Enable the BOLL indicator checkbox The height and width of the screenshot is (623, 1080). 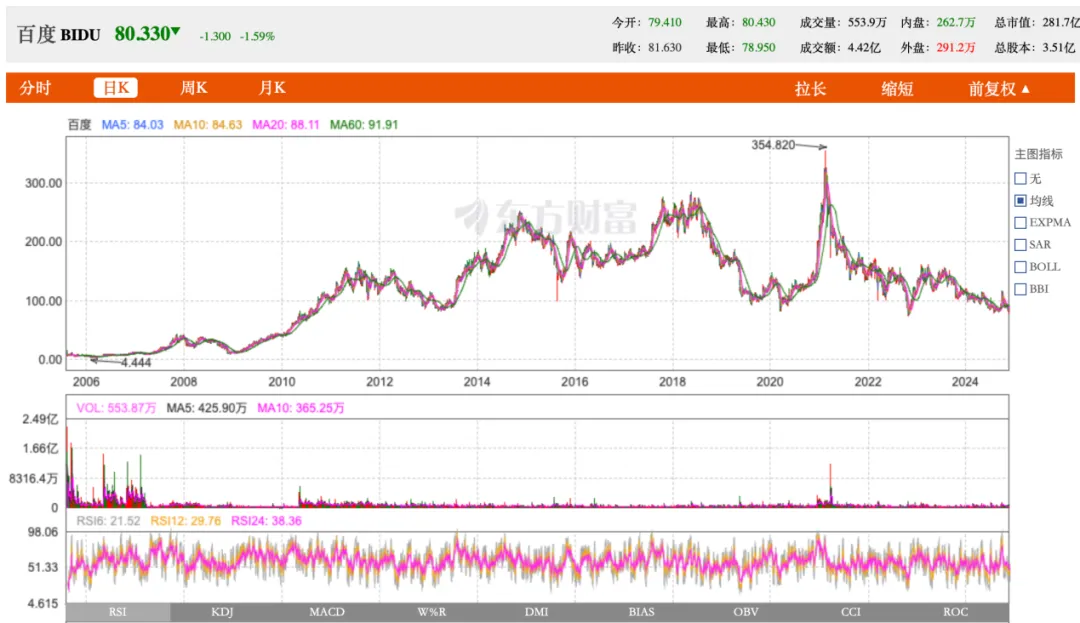coord(1021,267)
